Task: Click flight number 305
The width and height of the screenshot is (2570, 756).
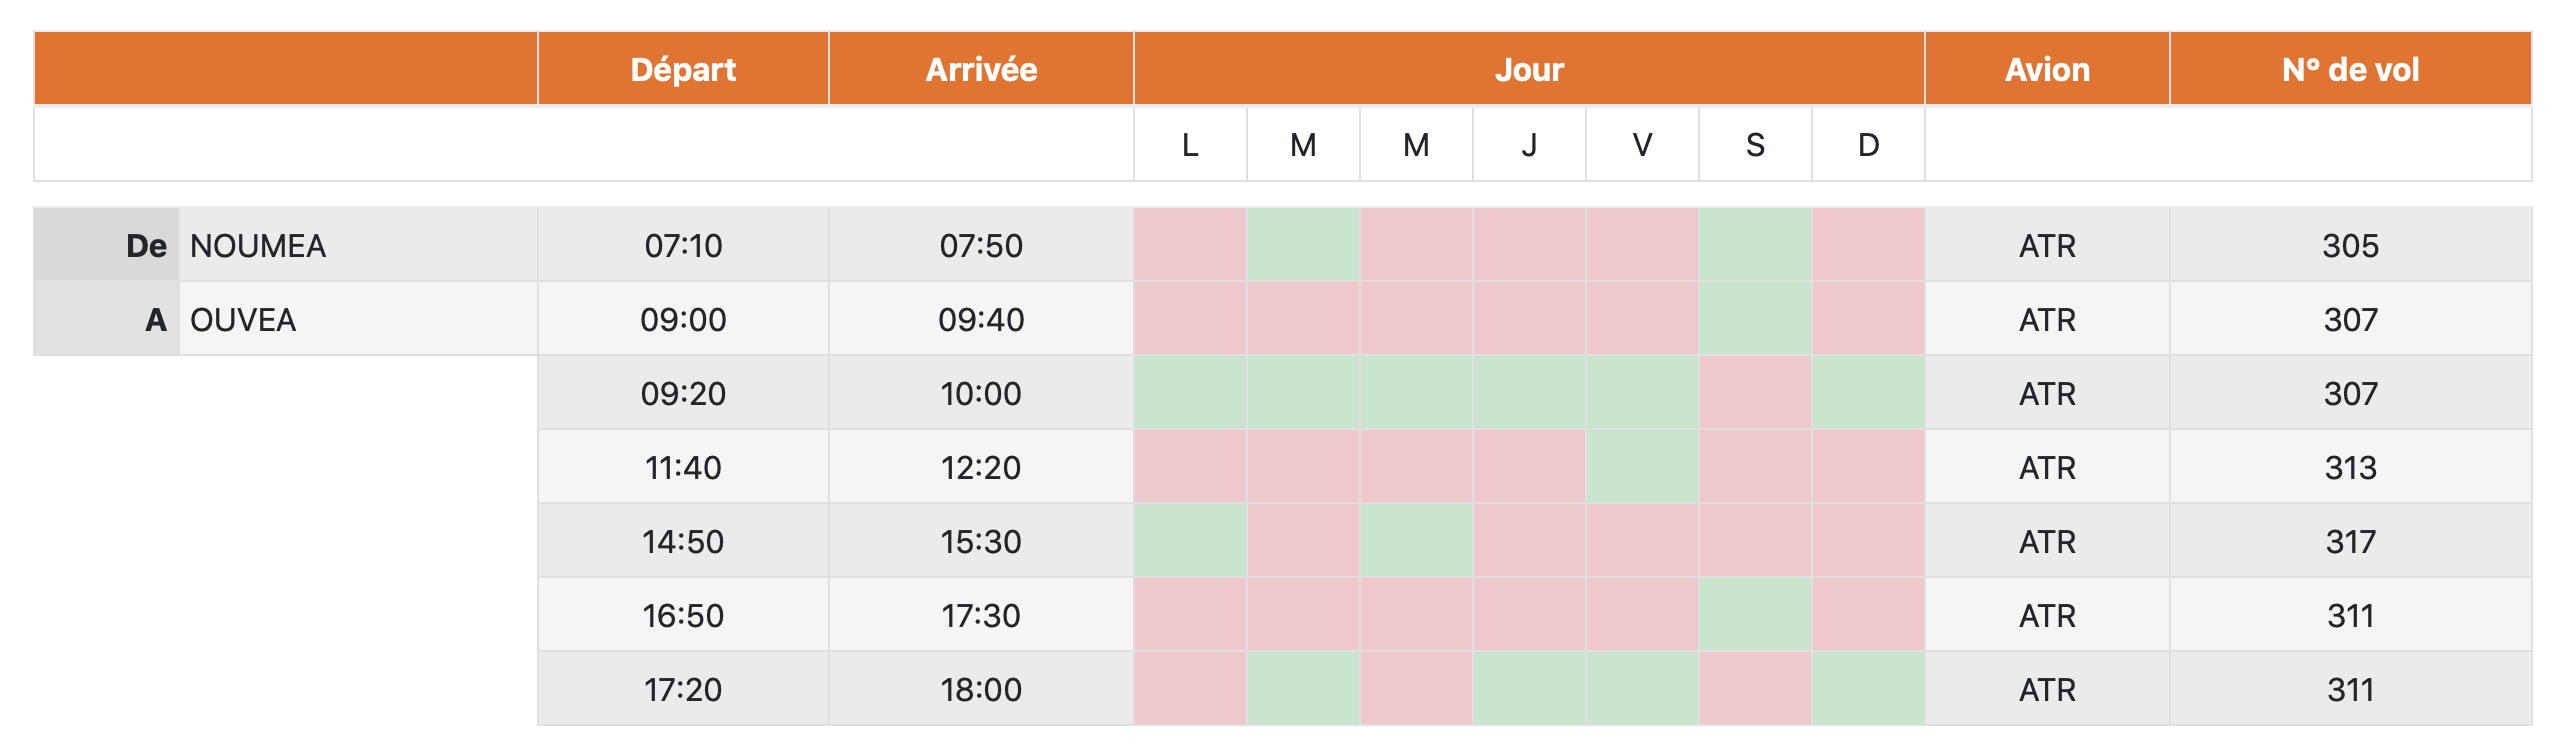Action: 2350,245
